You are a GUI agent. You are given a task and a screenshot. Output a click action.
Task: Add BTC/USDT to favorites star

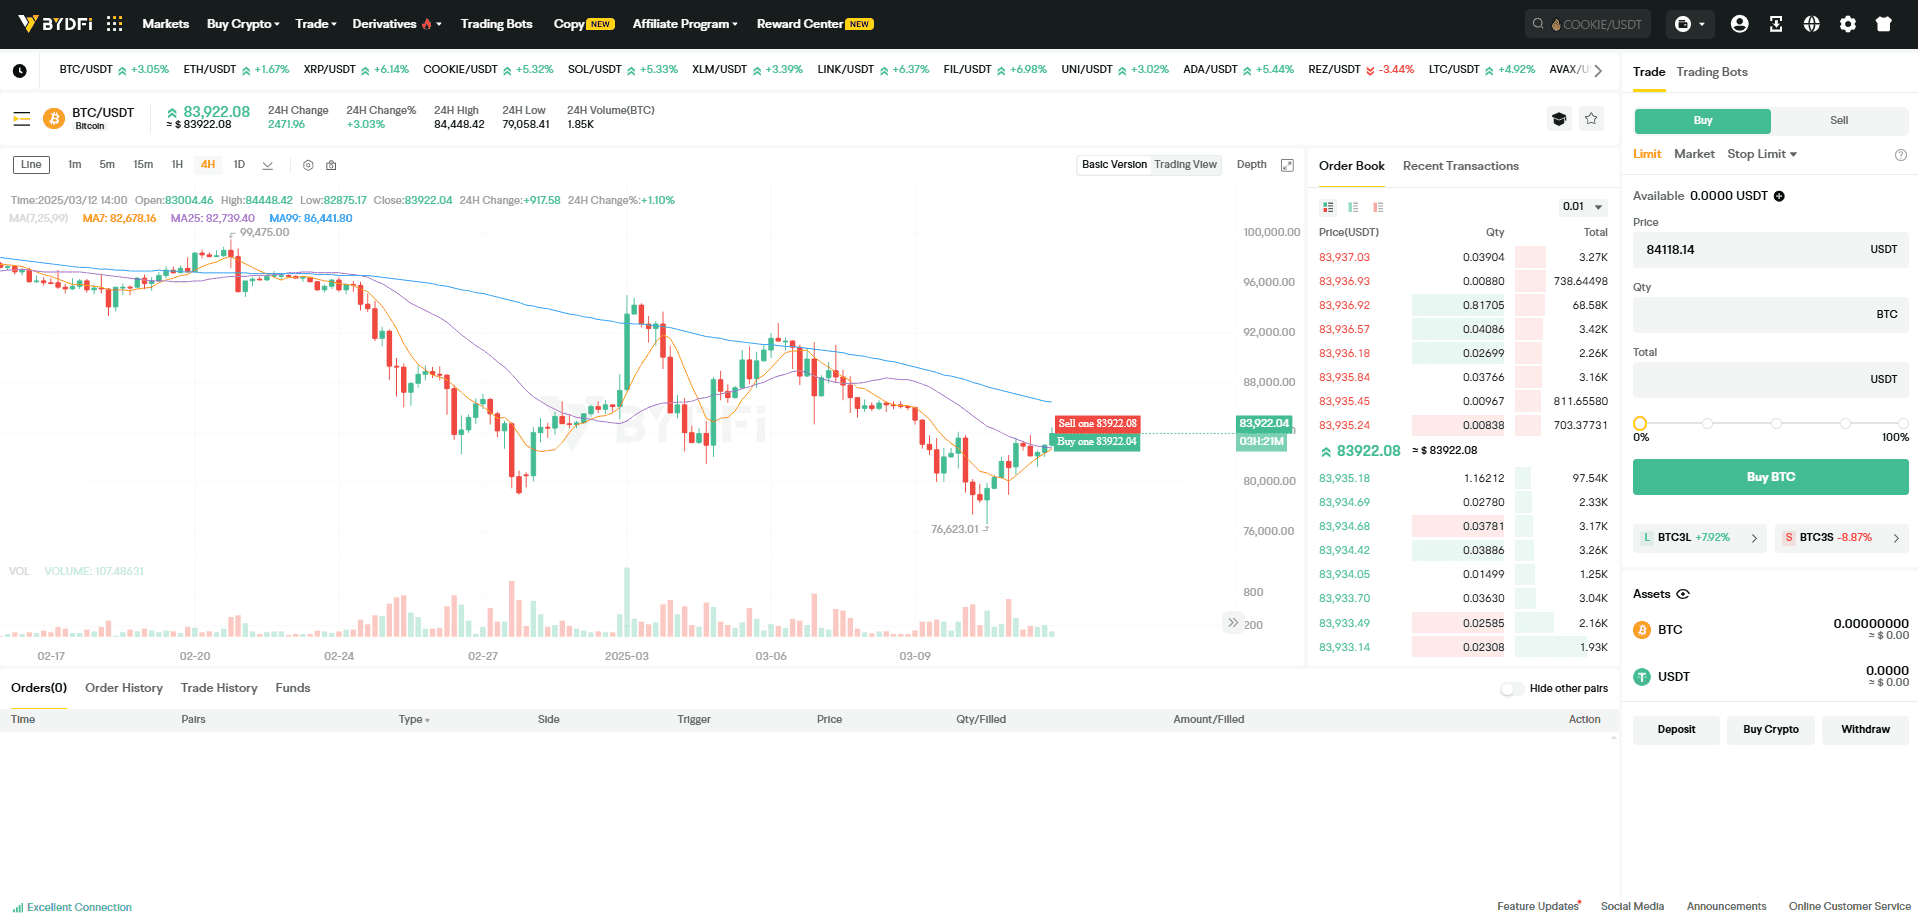1591,119
